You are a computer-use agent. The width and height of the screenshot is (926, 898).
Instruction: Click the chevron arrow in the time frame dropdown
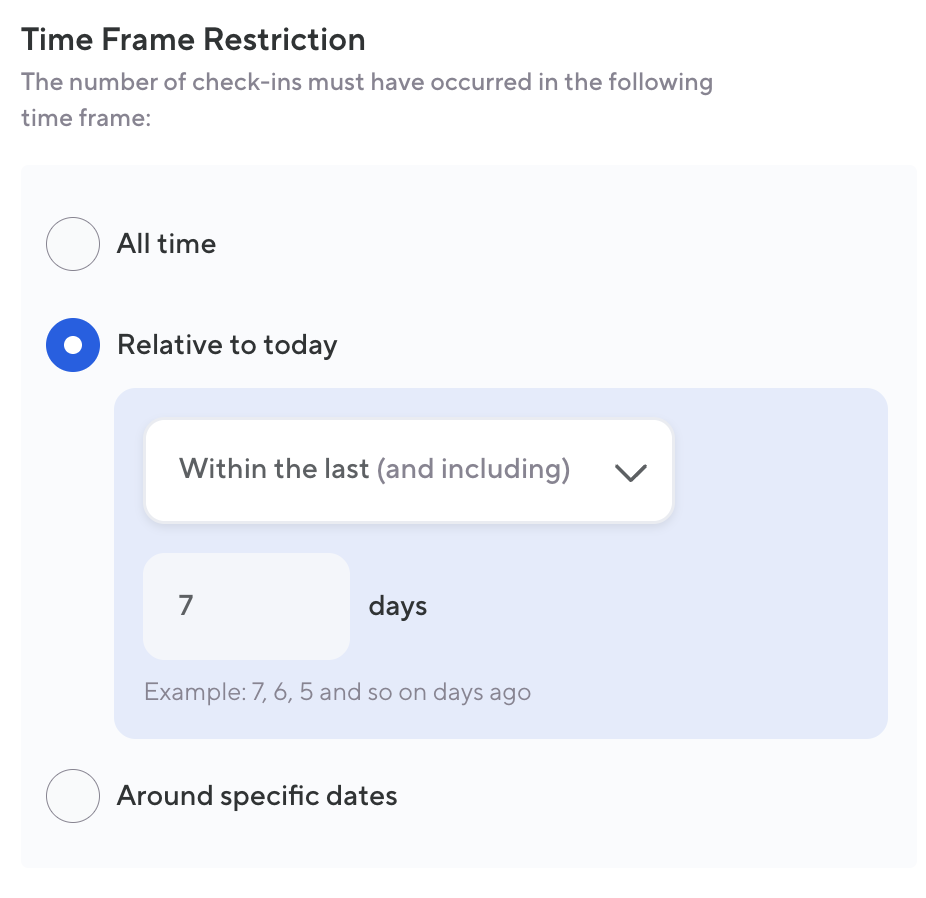630,472
